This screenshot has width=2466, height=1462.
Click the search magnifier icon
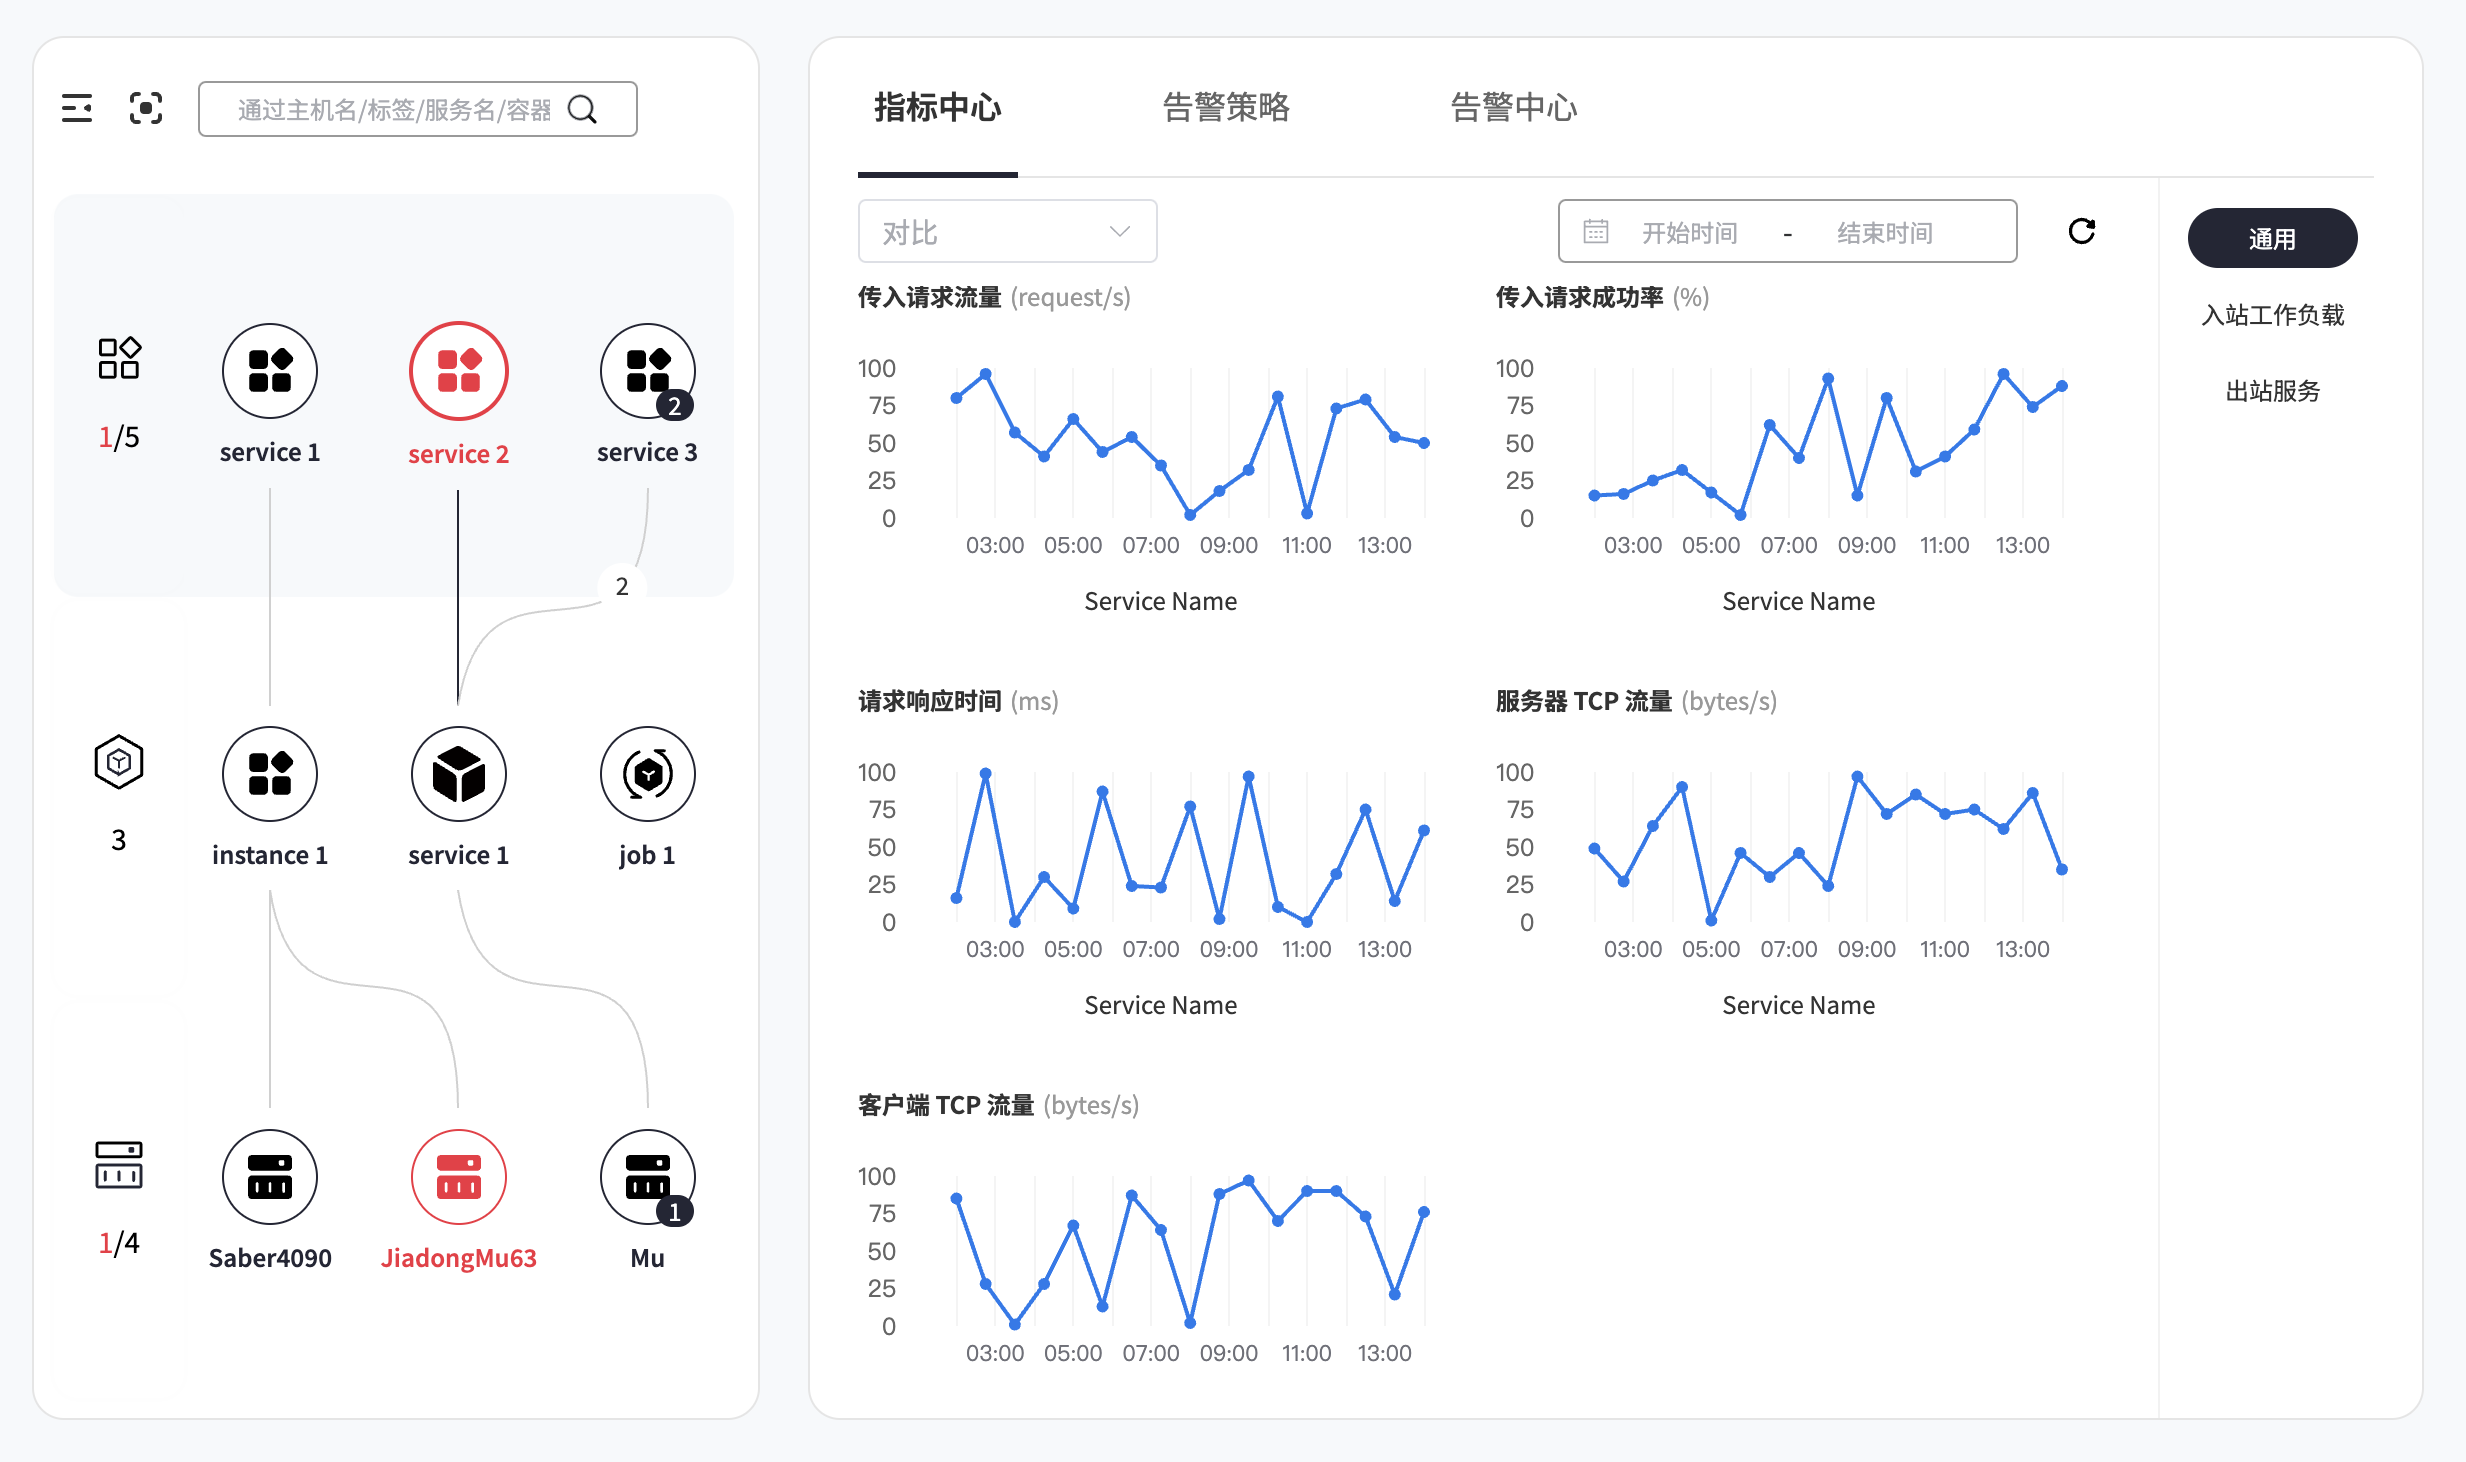(583, 109)
